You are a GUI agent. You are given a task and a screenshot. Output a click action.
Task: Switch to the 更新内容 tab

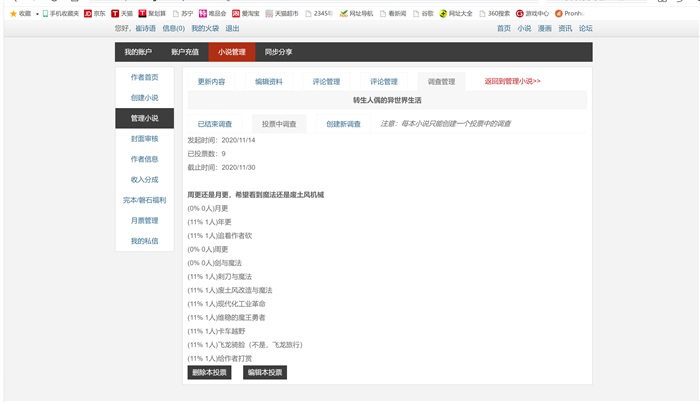[211, 81]
